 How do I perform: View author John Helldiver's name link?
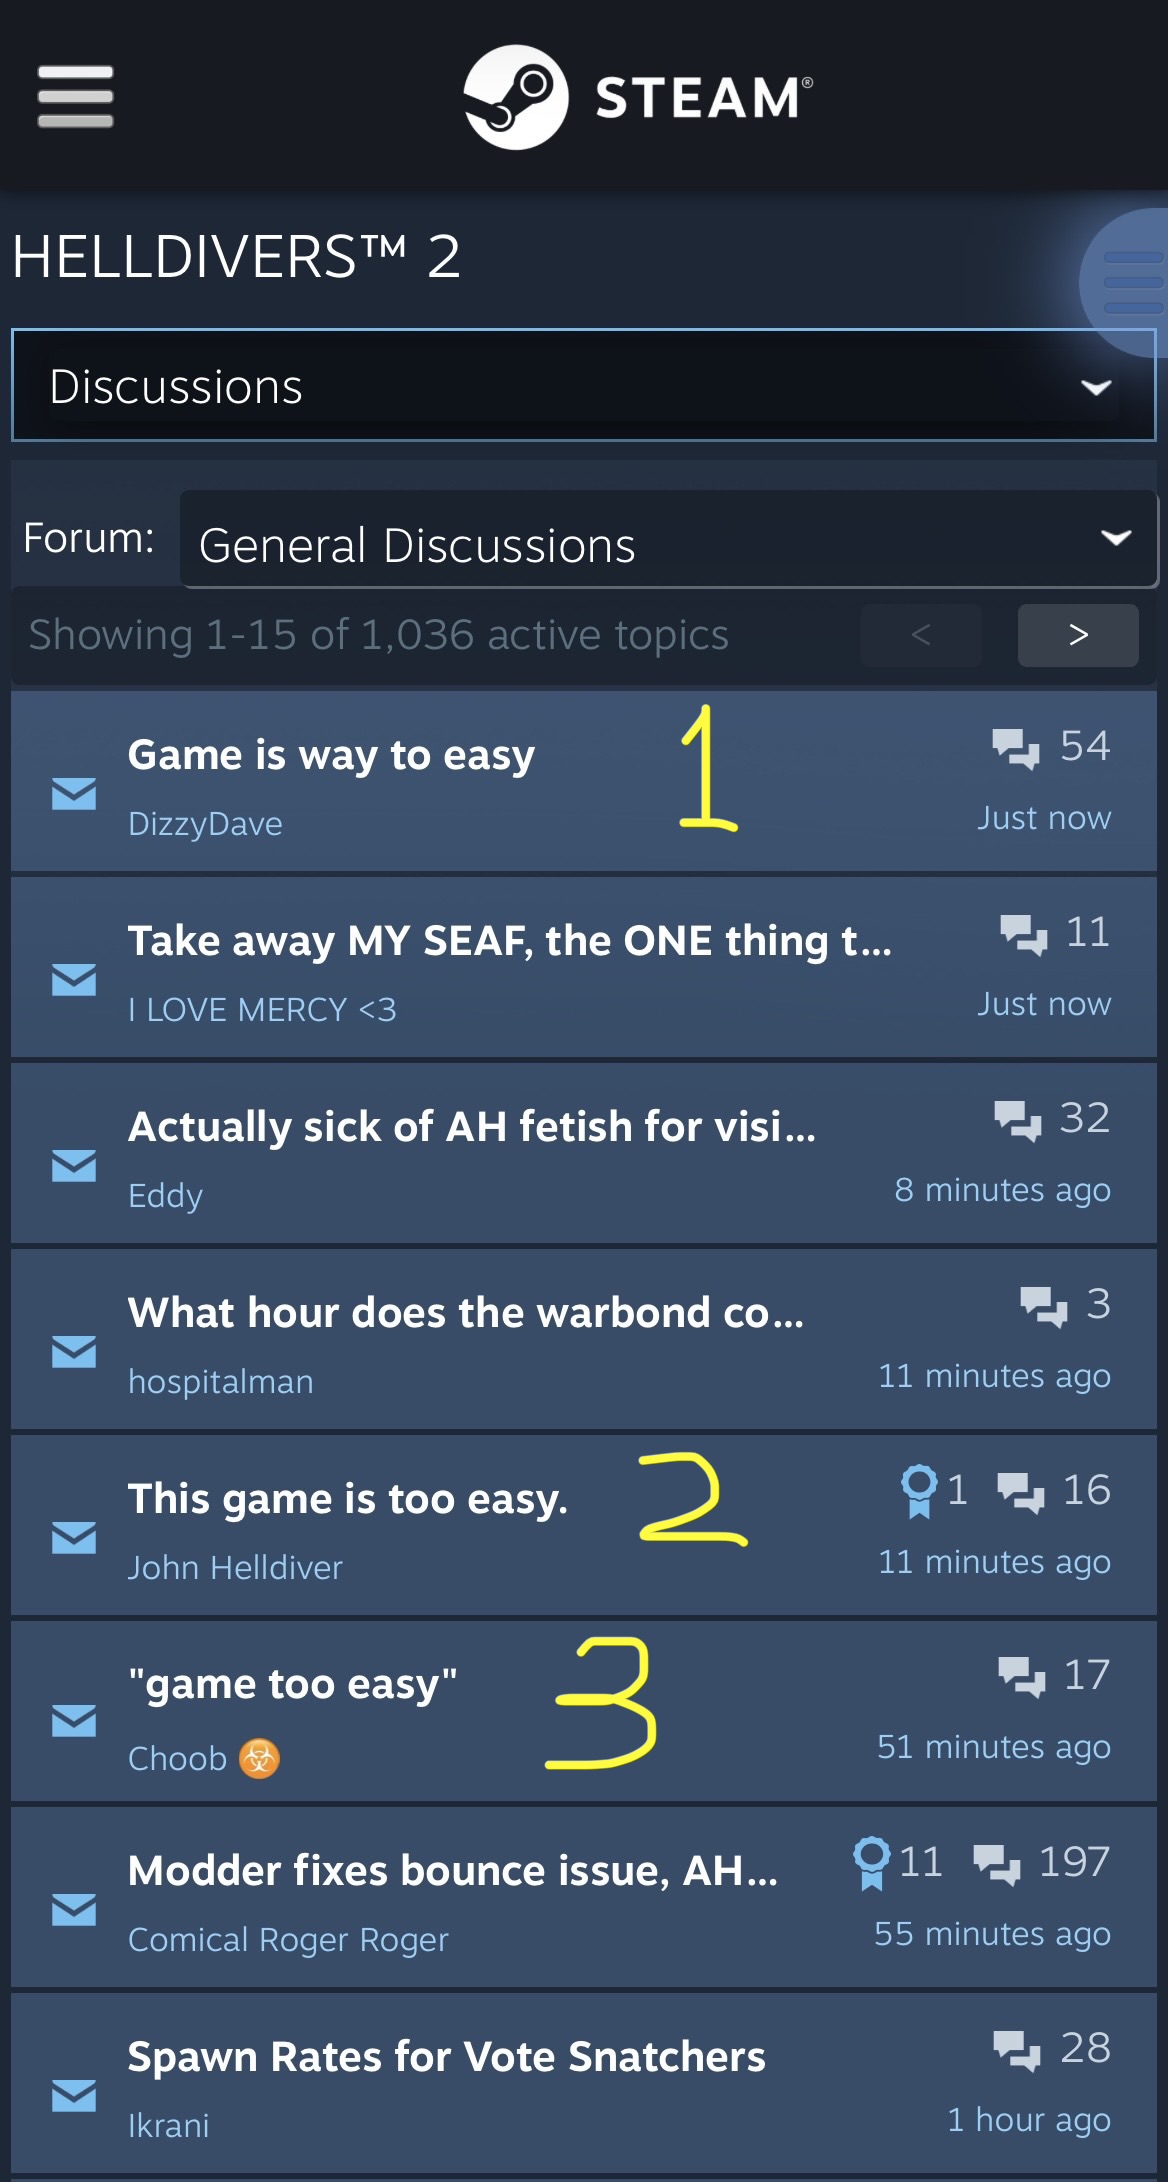(x=235, y=1567)
